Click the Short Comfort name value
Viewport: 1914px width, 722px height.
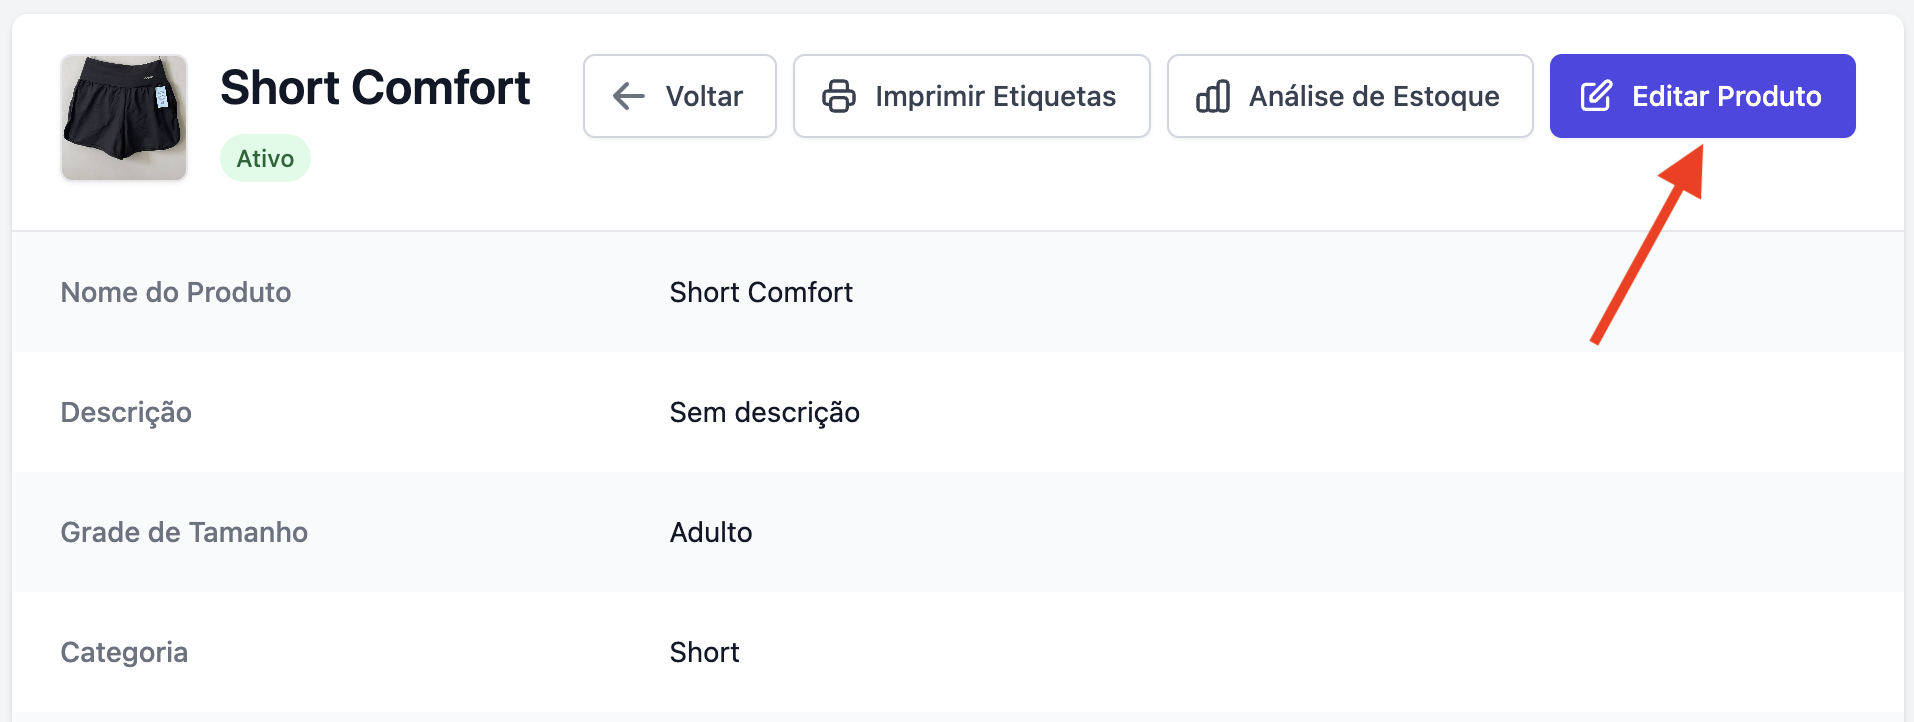click(761, 292)
